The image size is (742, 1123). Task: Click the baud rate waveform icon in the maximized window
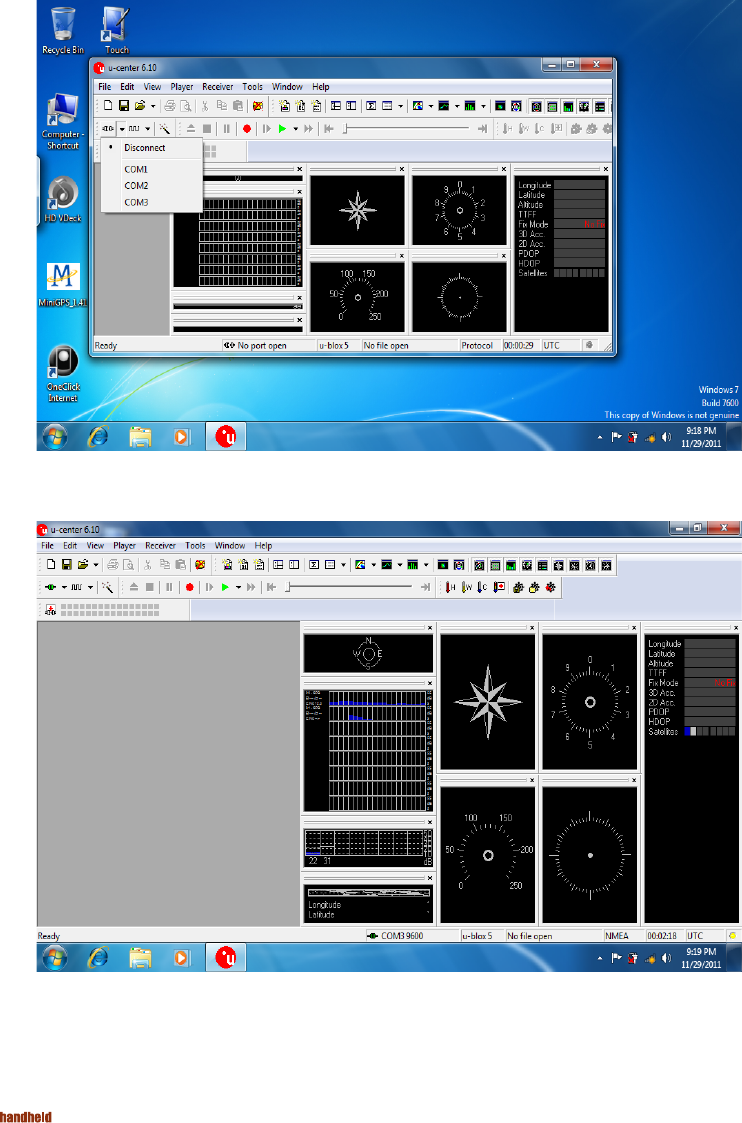(77, 587)
